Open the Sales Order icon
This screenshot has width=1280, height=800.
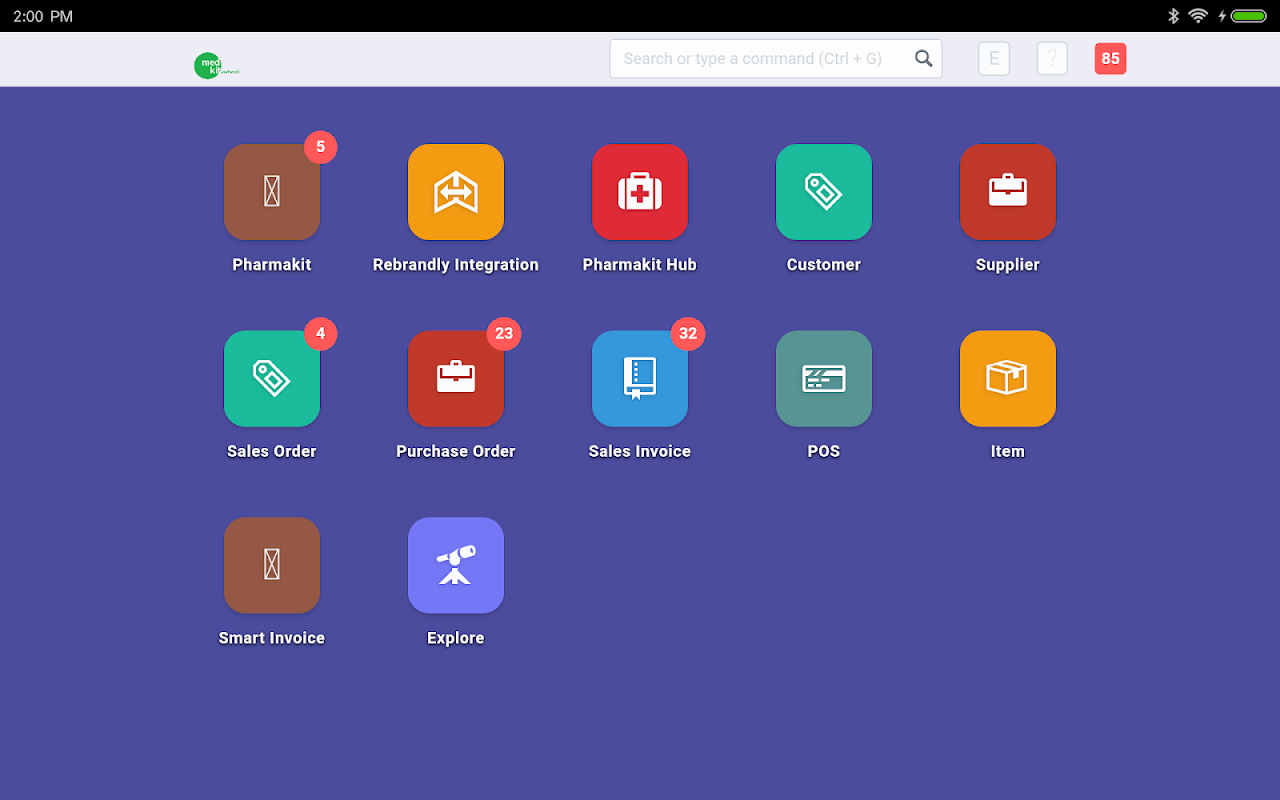coord(272,379)
